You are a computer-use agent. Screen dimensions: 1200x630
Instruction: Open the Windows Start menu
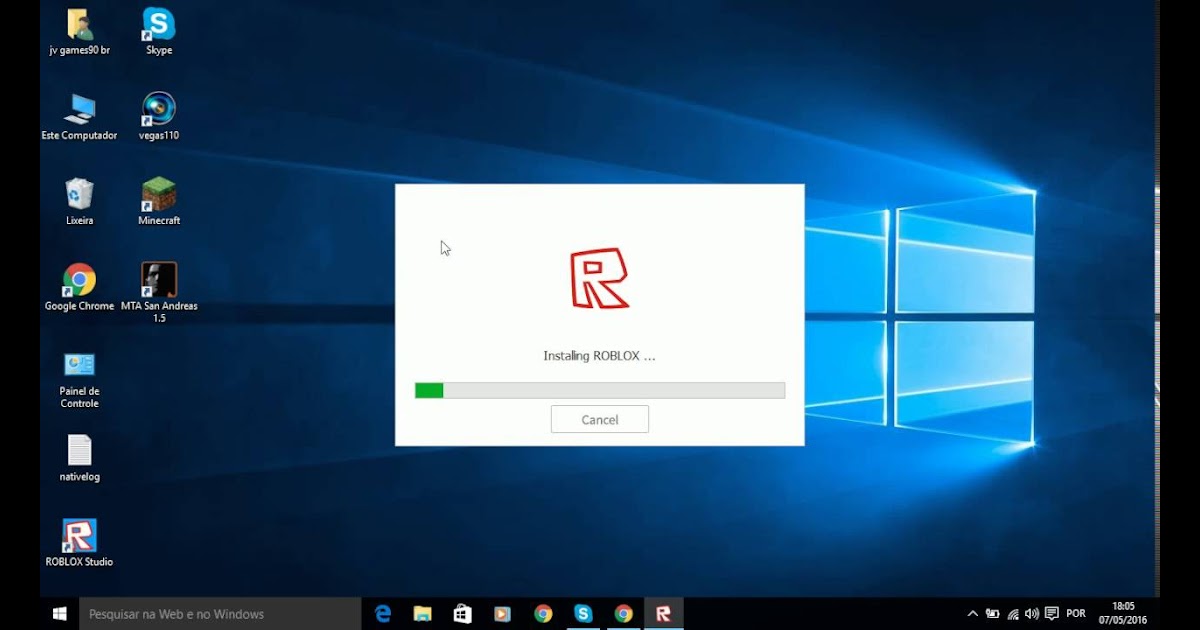(59, 614)
